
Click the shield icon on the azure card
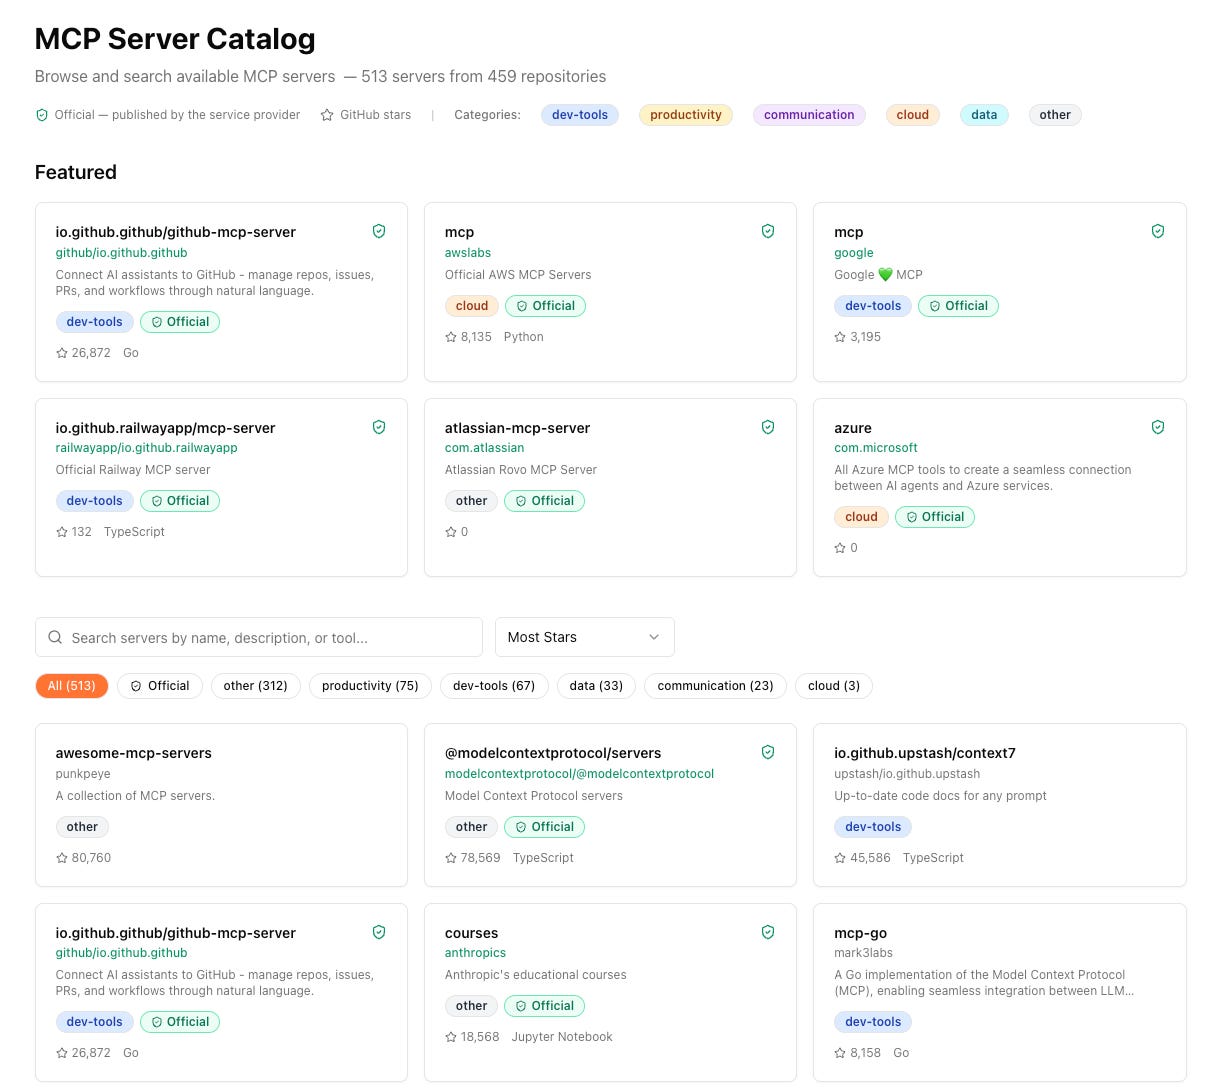point(1158,427)
